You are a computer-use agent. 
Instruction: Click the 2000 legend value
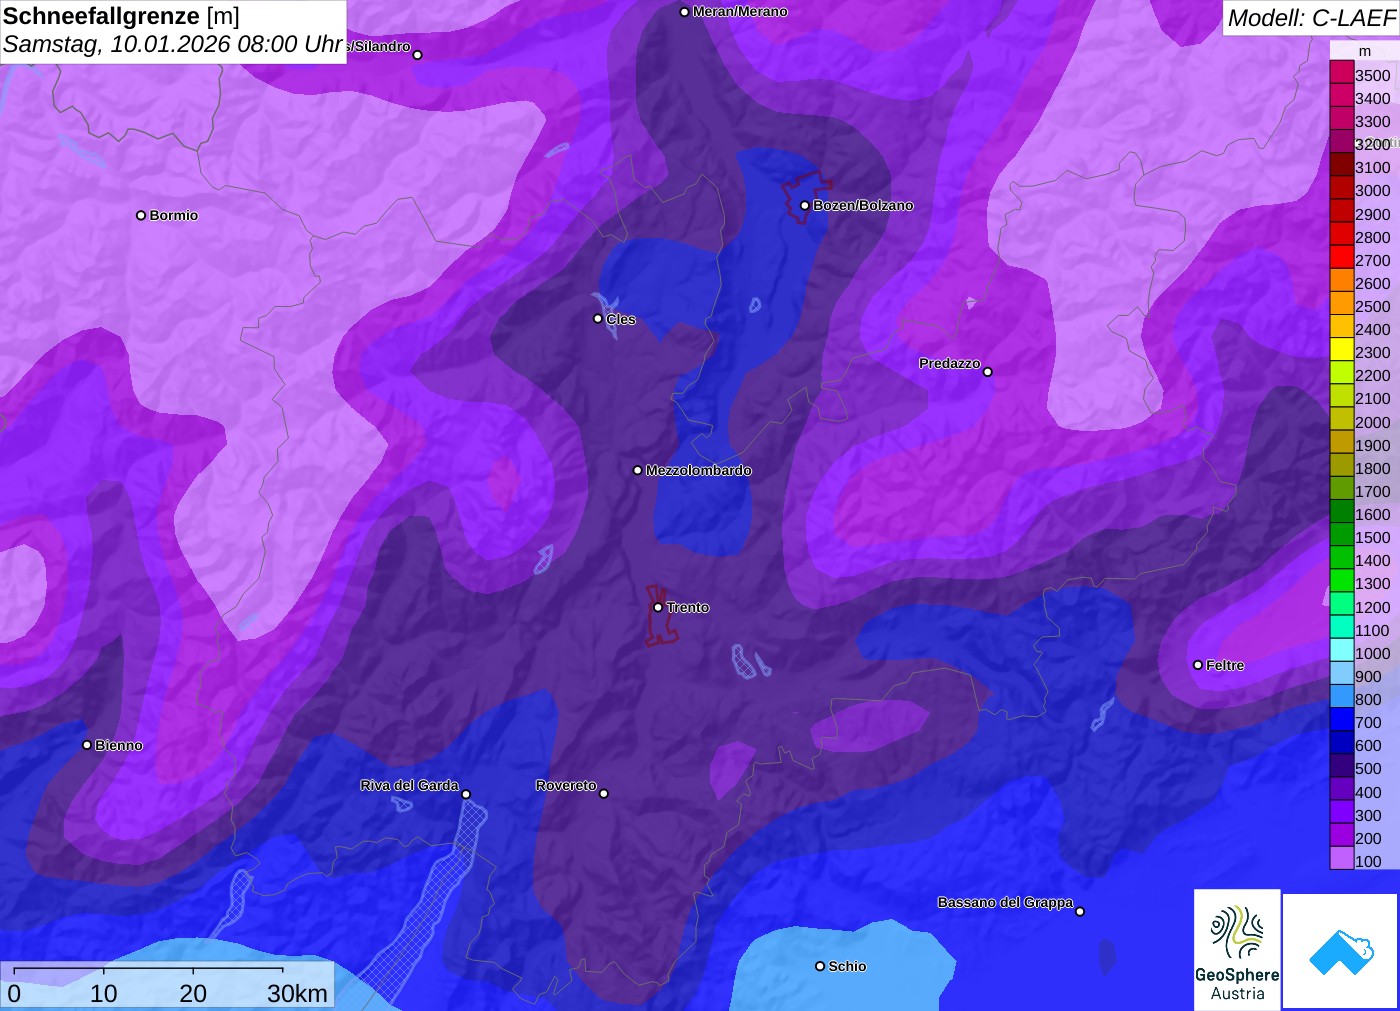tap(1373, 422)
